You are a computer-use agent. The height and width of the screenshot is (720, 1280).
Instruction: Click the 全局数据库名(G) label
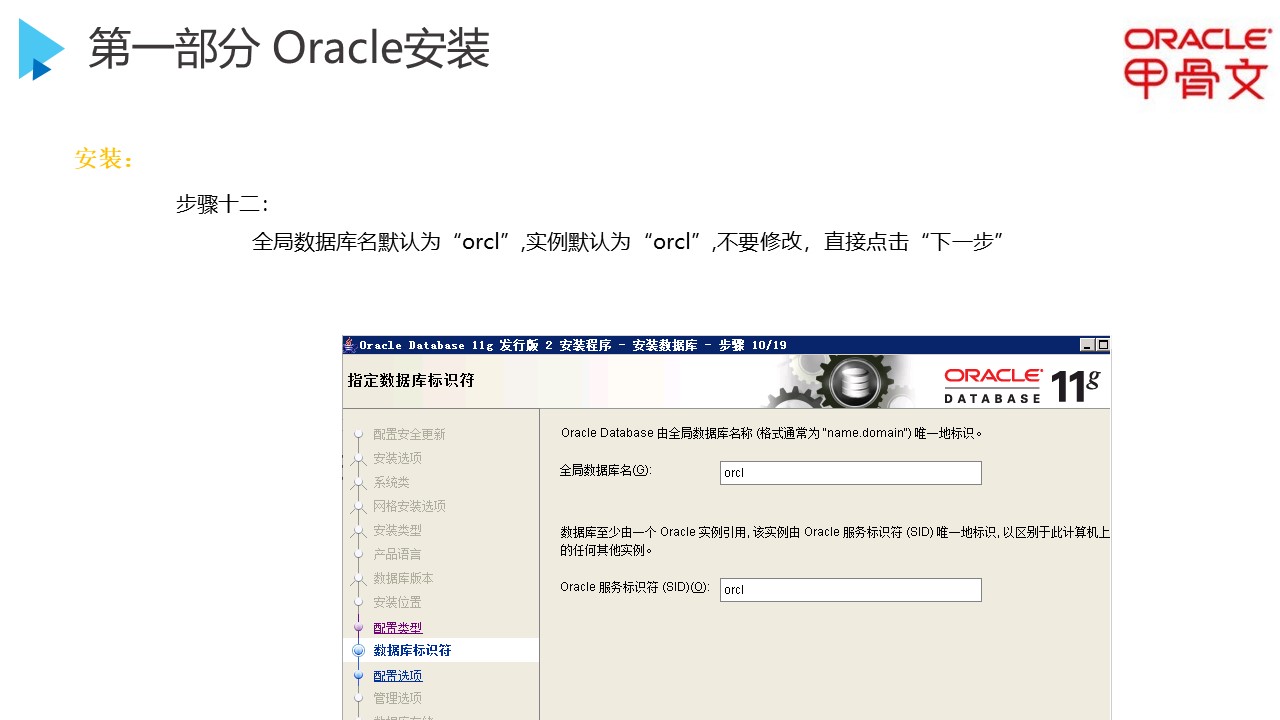[605, 470]
